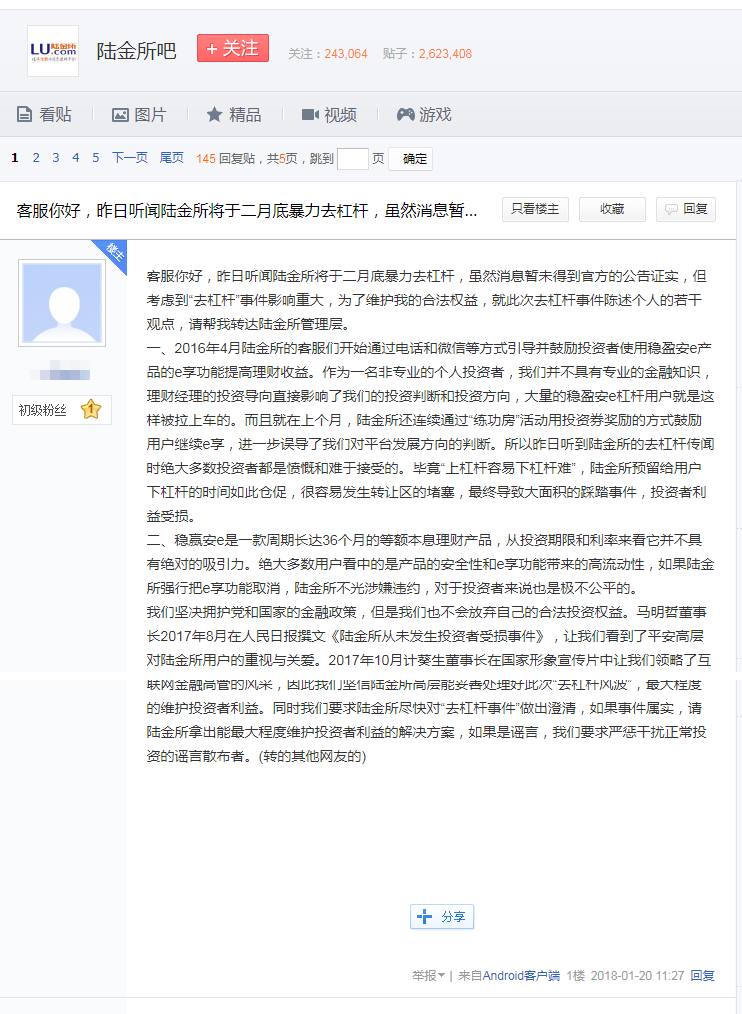Open the 陆金所 LU.com forum logo
This screenshot has width=742, height=1014.
[x=53, y=51]
